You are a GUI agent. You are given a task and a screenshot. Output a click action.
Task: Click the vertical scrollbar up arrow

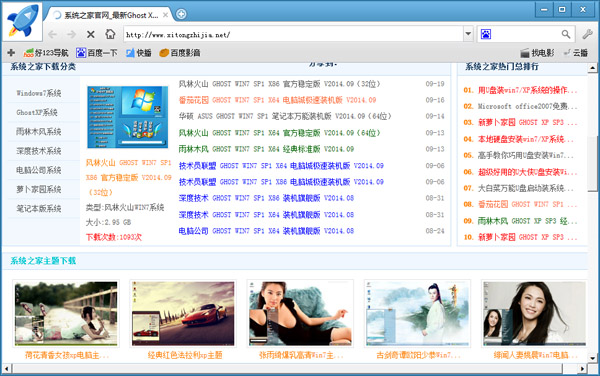[592, 68]
